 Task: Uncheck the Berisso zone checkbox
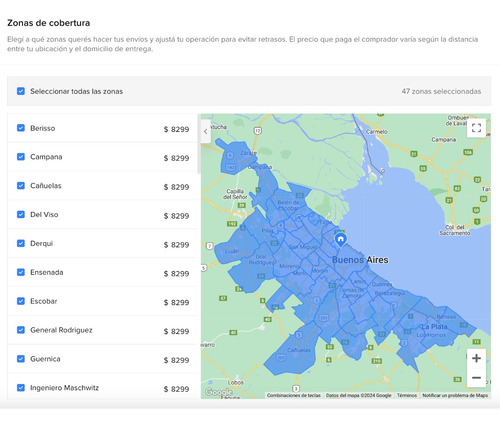21,128
